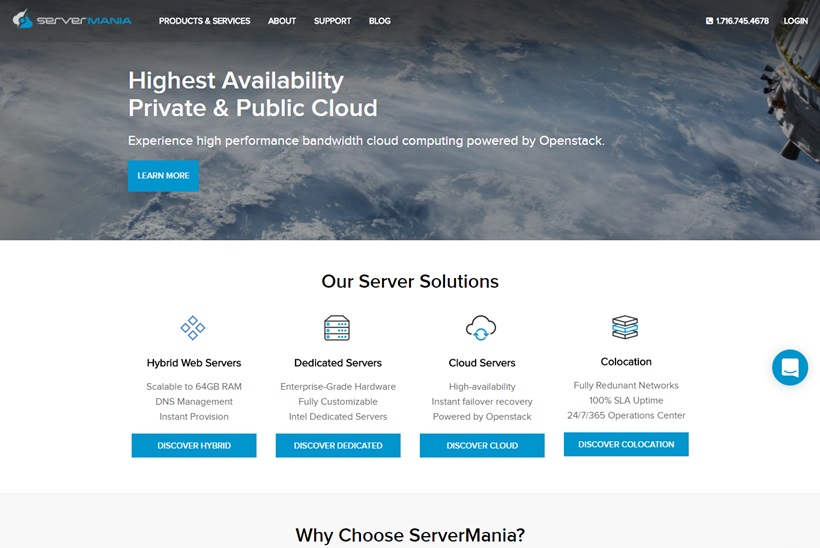Screen dimensions: 820x548
Task: Click the Discover Hybrid button
Action: click(x=194, y=446)
